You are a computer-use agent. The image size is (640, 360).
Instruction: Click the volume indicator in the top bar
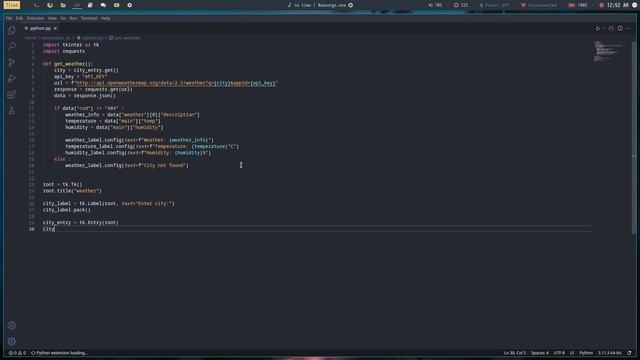click(x=435, y=5)
